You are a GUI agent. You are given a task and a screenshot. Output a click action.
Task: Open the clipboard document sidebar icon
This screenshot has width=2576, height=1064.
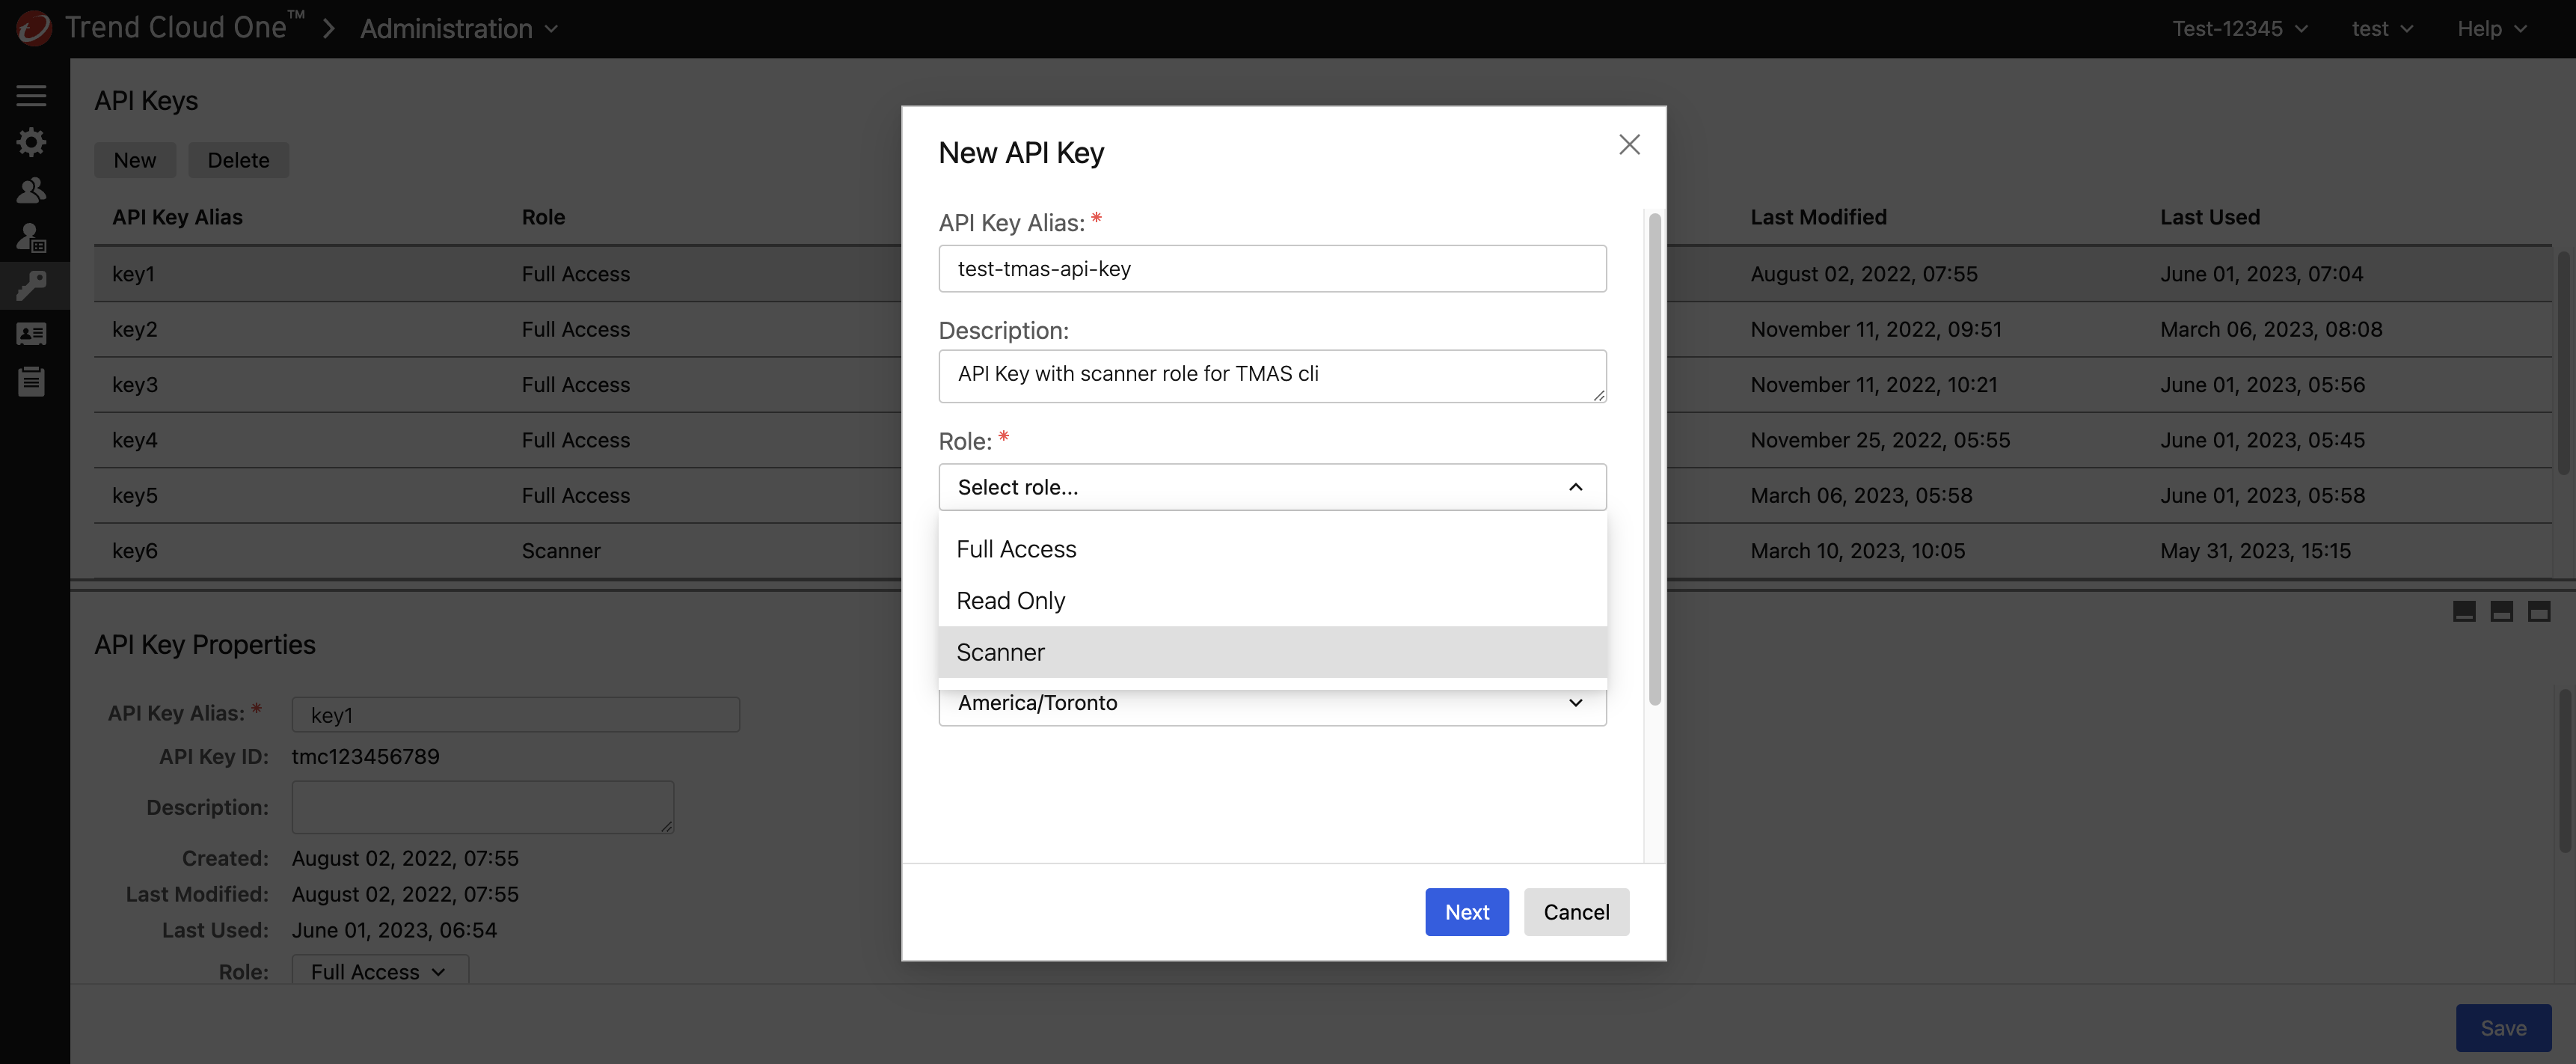pyautogui.click(x=31, y=381)
